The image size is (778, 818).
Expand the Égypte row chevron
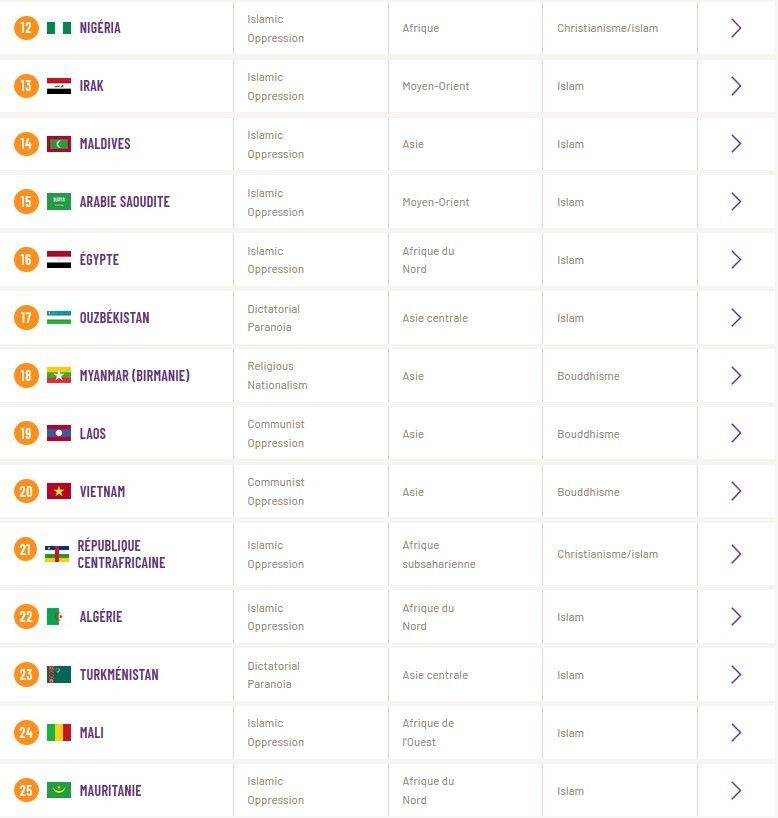point(736,260)
